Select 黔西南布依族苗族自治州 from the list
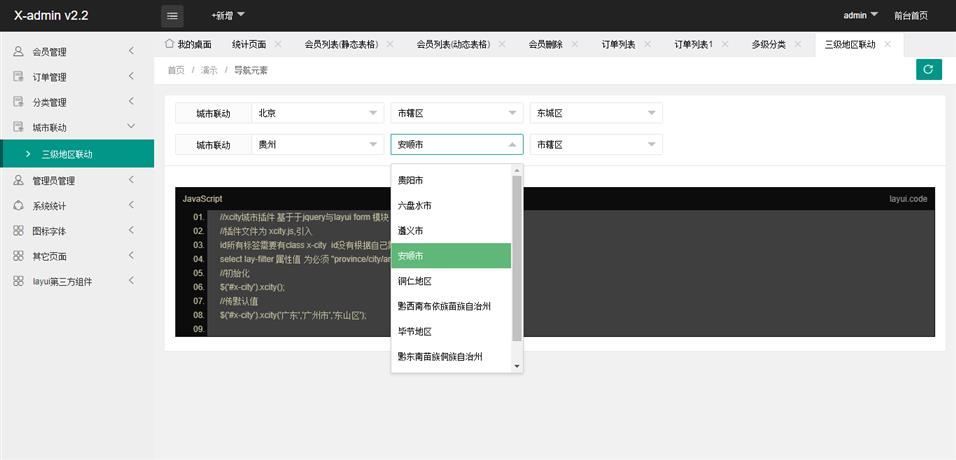 coord(451,306)
